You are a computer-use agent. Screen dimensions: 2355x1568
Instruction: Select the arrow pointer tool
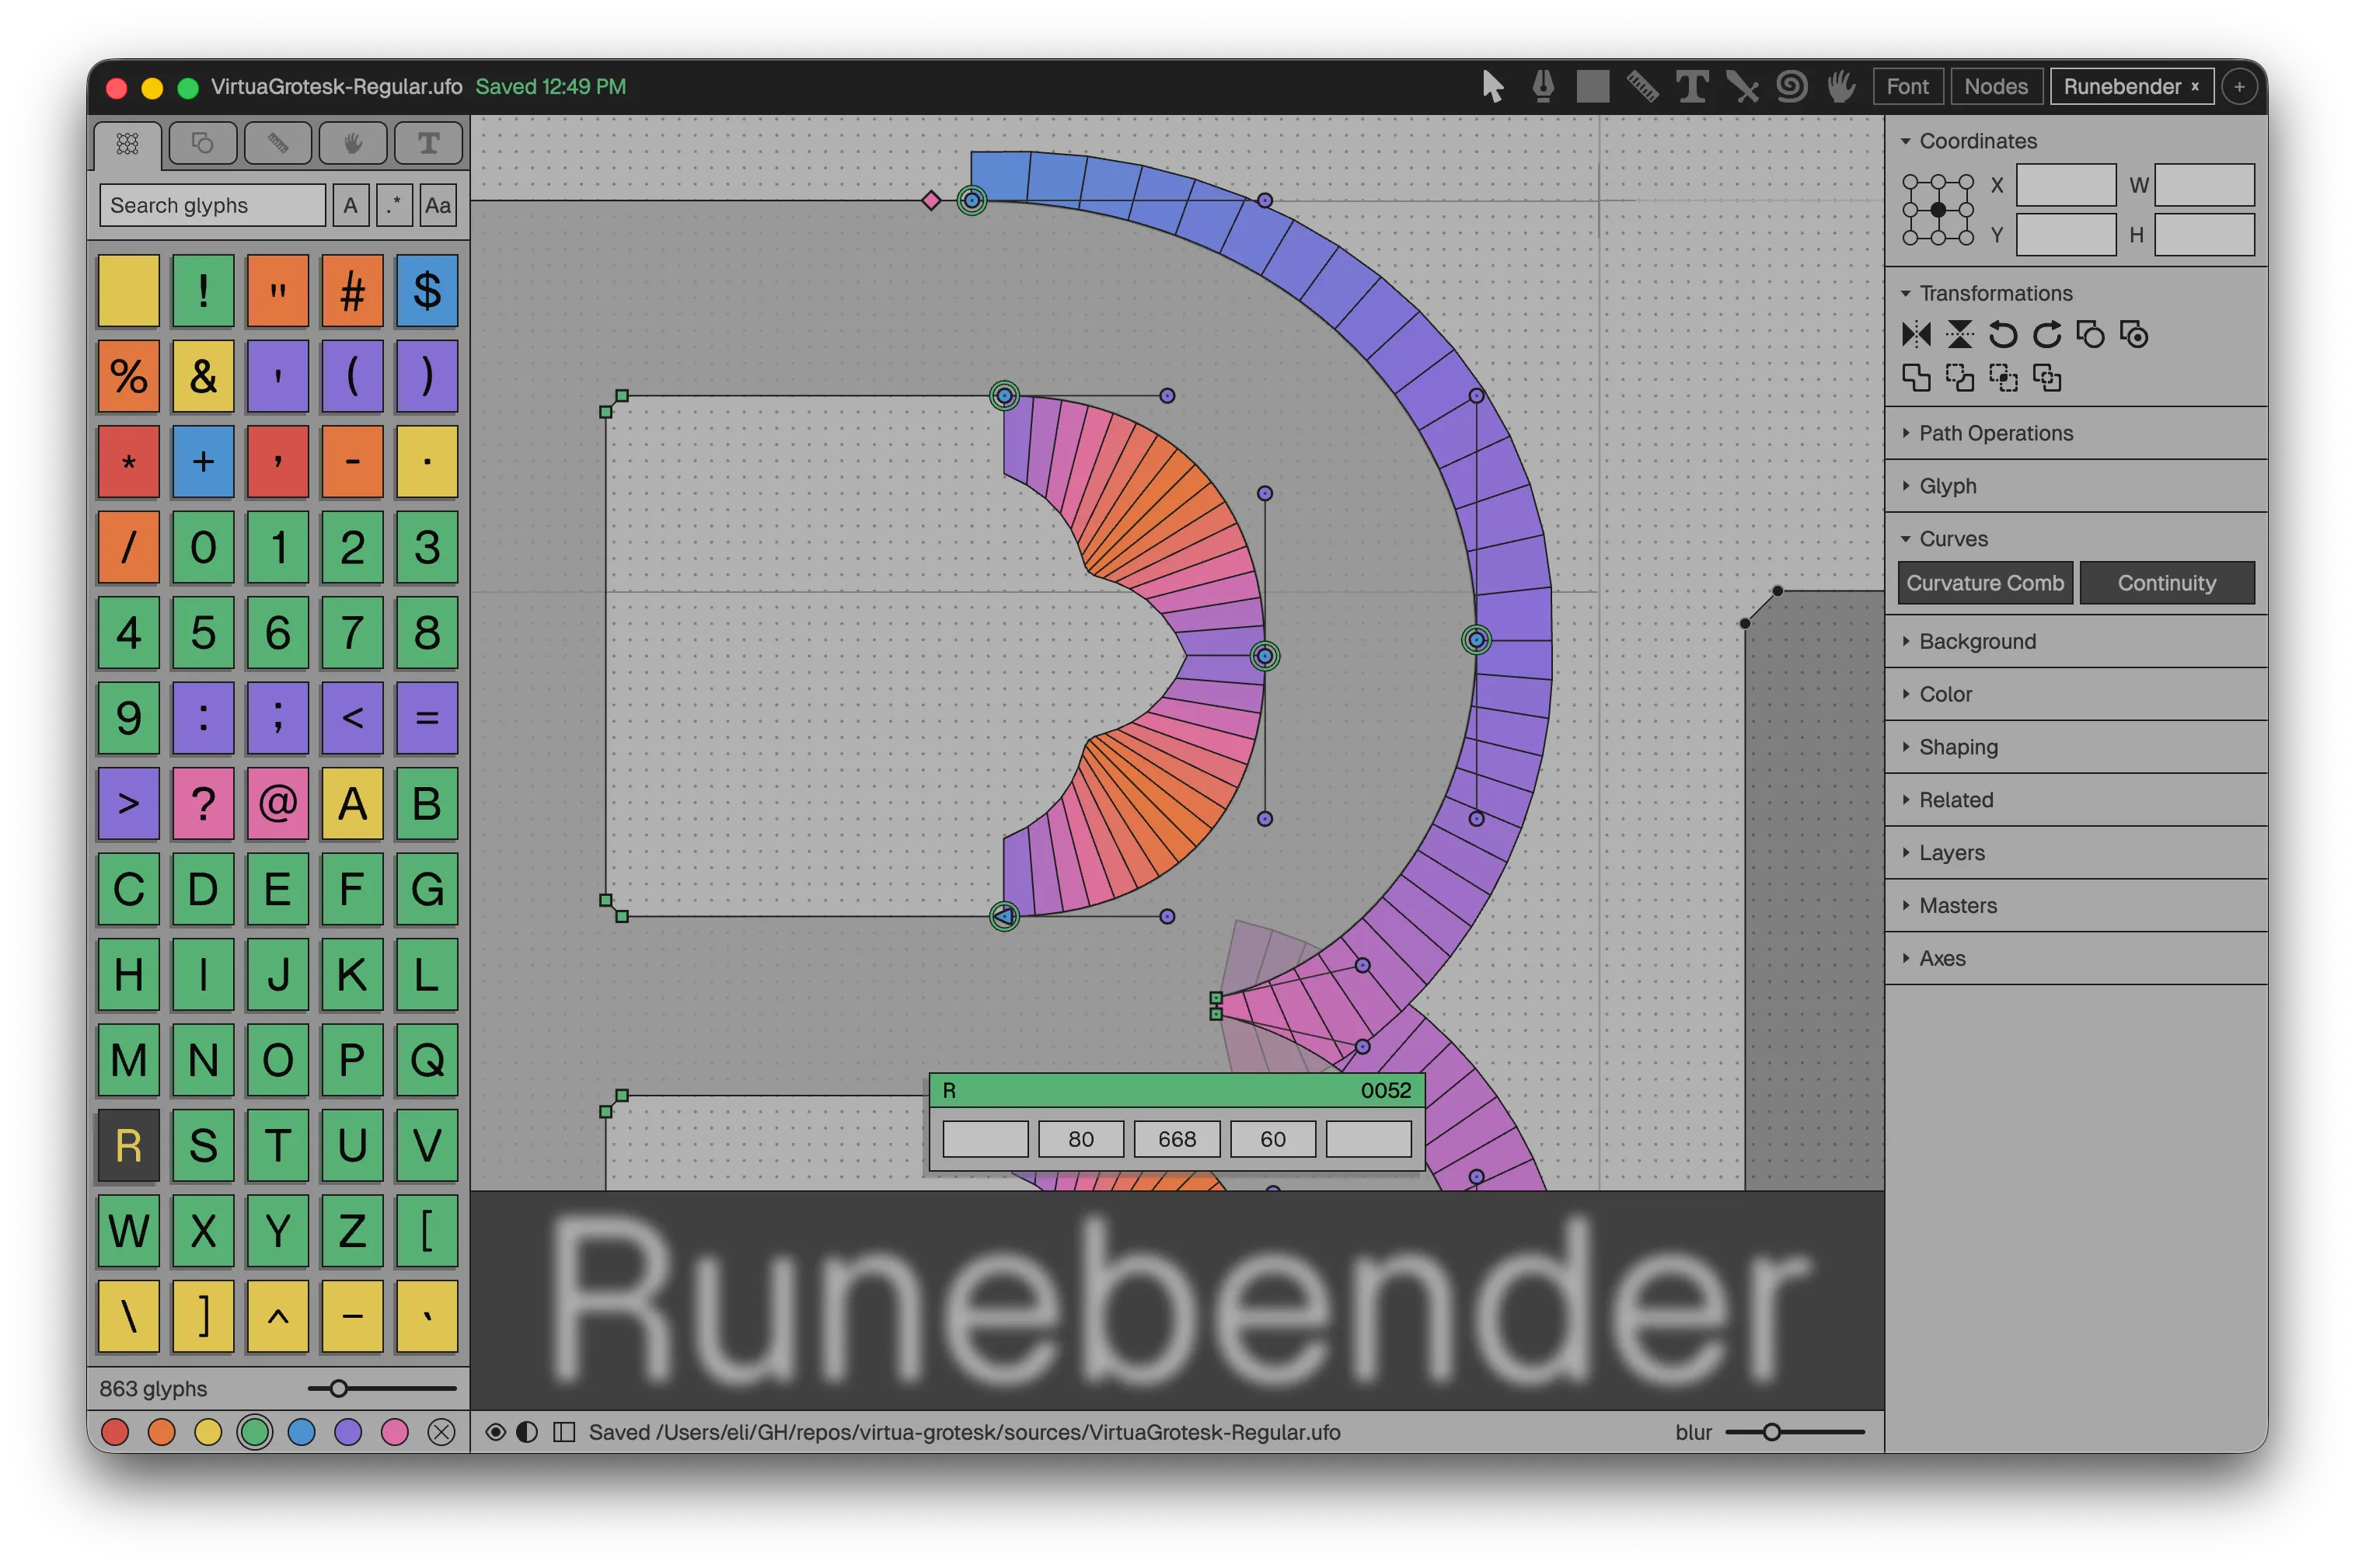tap(1492, 87)
